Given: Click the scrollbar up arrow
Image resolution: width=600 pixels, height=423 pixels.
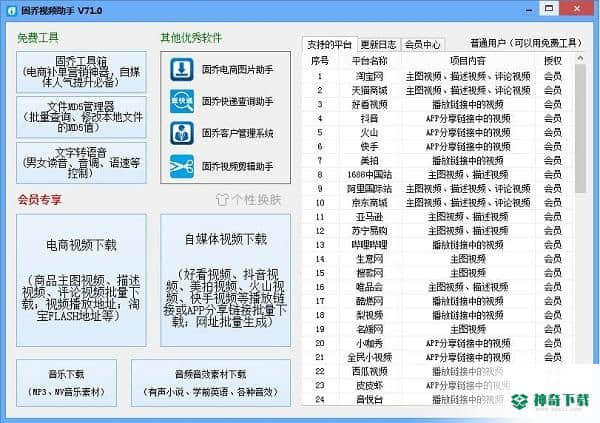Looking at the screenshot, I should point(580,58).
